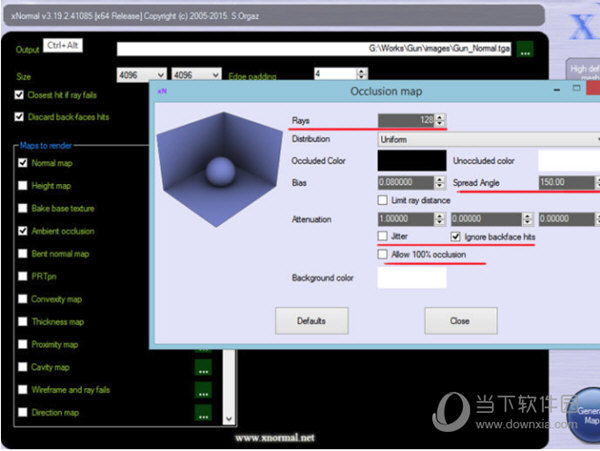This screenshot has height=451, width=600.
Task: Adjust second Attenuation stepper
Action: pos(528,219)
